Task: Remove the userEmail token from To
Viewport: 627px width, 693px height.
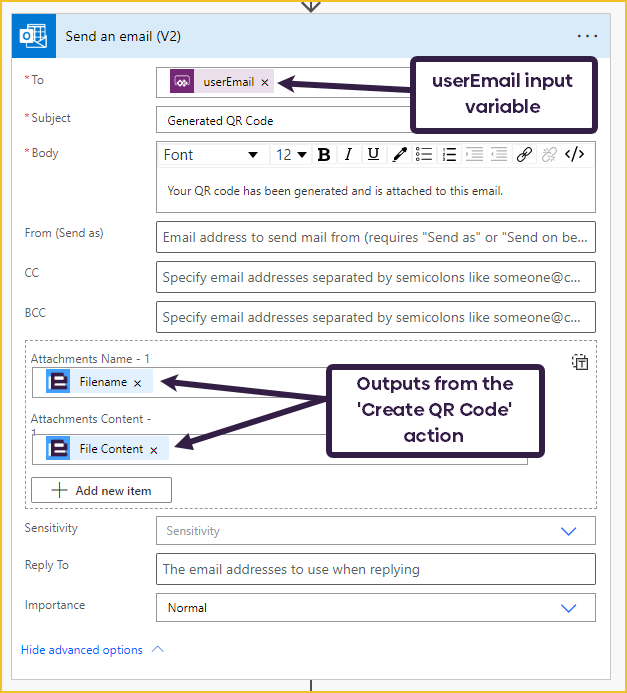Action: click(265, 83)
